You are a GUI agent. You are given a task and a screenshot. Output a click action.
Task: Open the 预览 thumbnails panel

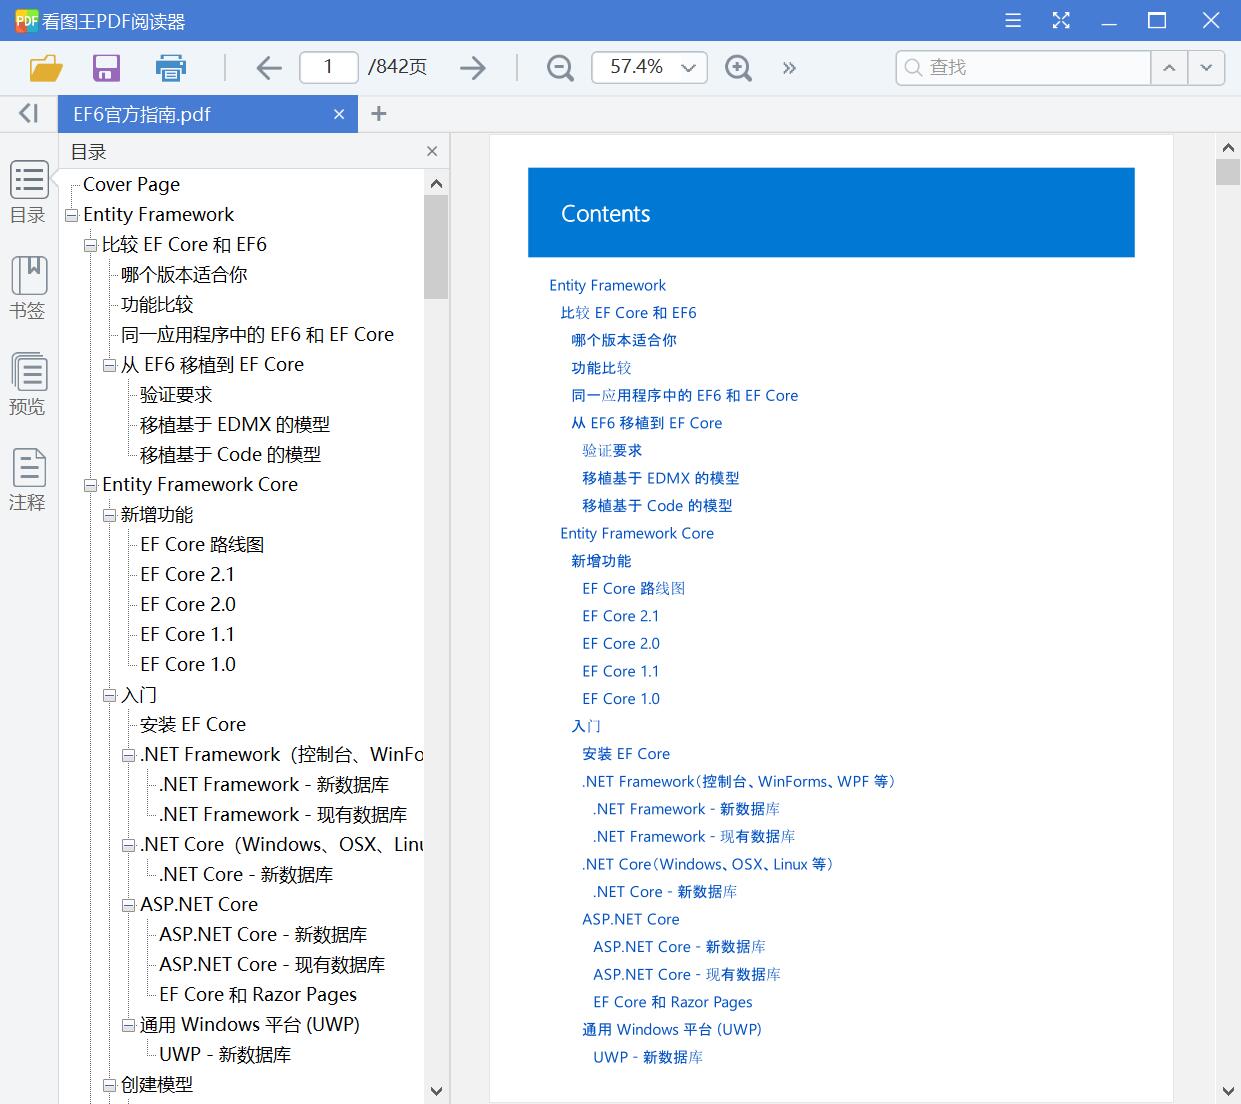(28, 384)
